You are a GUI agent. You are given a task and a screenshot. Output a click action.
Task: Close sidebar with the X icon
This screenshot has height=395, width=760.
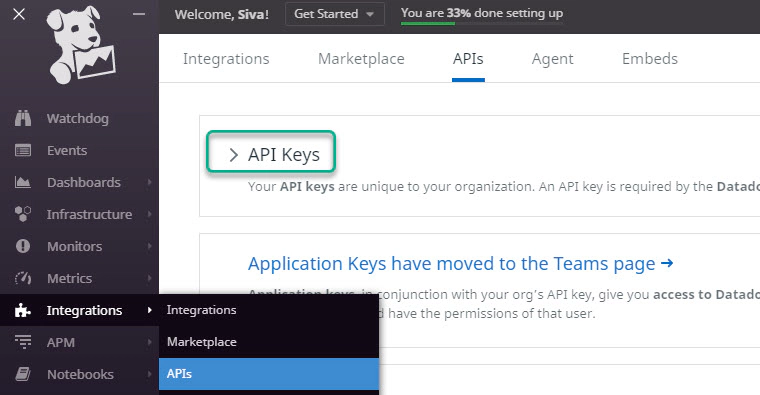pos(19,14)
